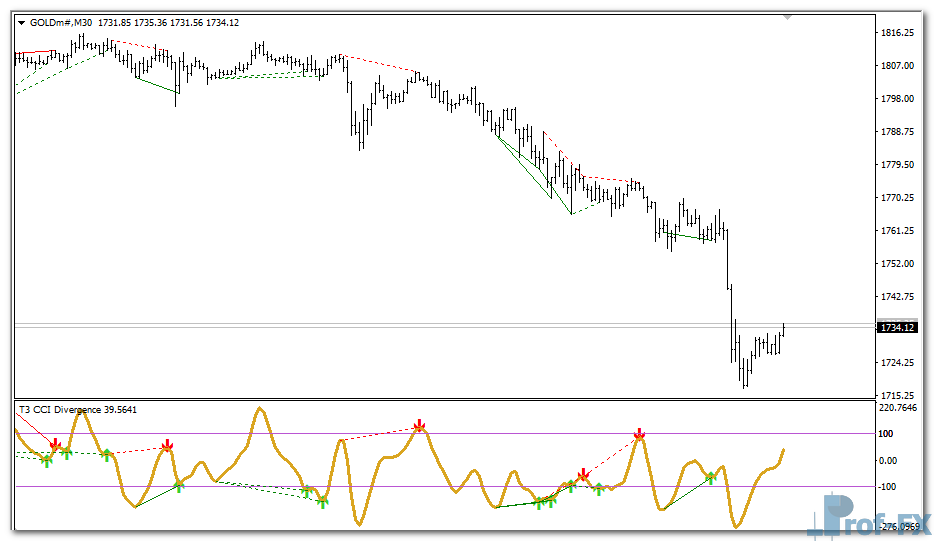
Task: Click the 1816.25 price axis label
Action: pyautogui.click(x=899, y=33)
